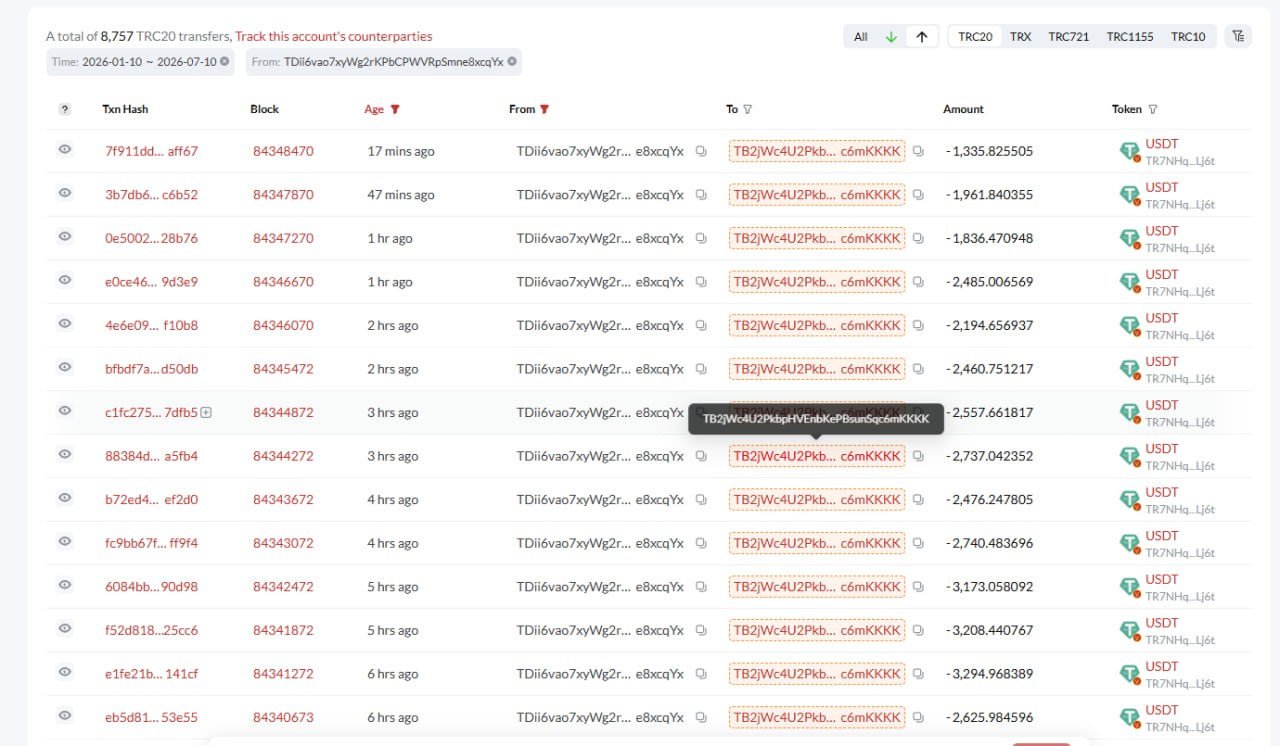Copy To address in 7f911dd...aff67 row
1280x746 pixels.
pyautogui.click(x=918, y=152)
